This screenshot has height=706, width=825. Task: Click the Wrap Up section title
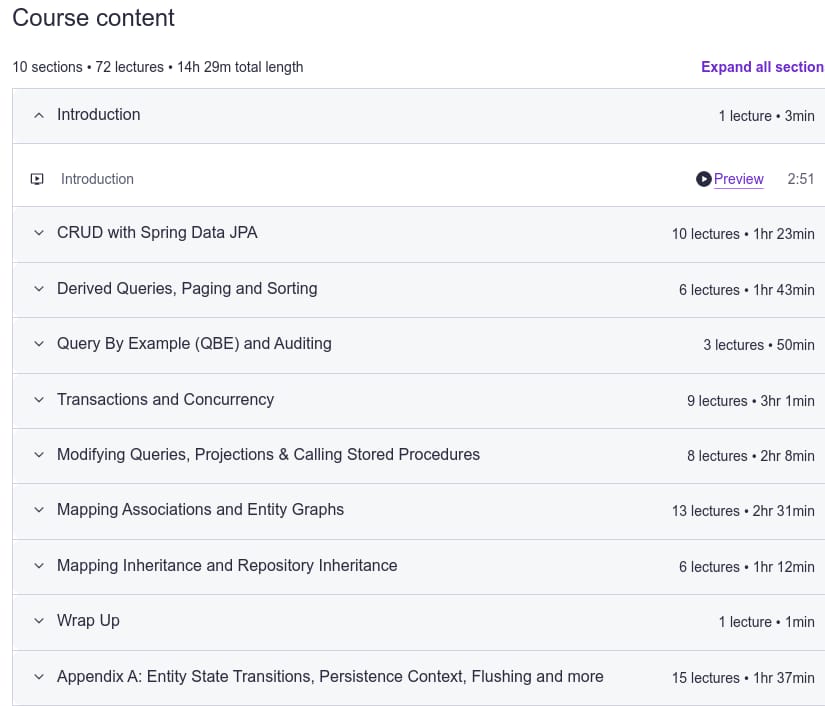click(x=88, y=620)
